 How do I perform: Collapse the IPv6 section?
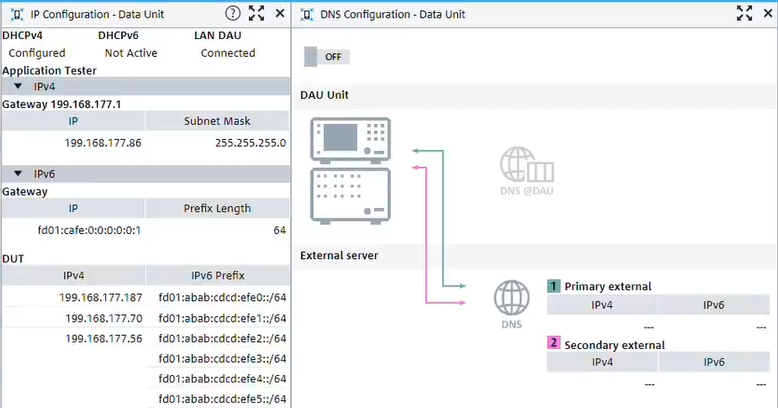pos(18,174)
